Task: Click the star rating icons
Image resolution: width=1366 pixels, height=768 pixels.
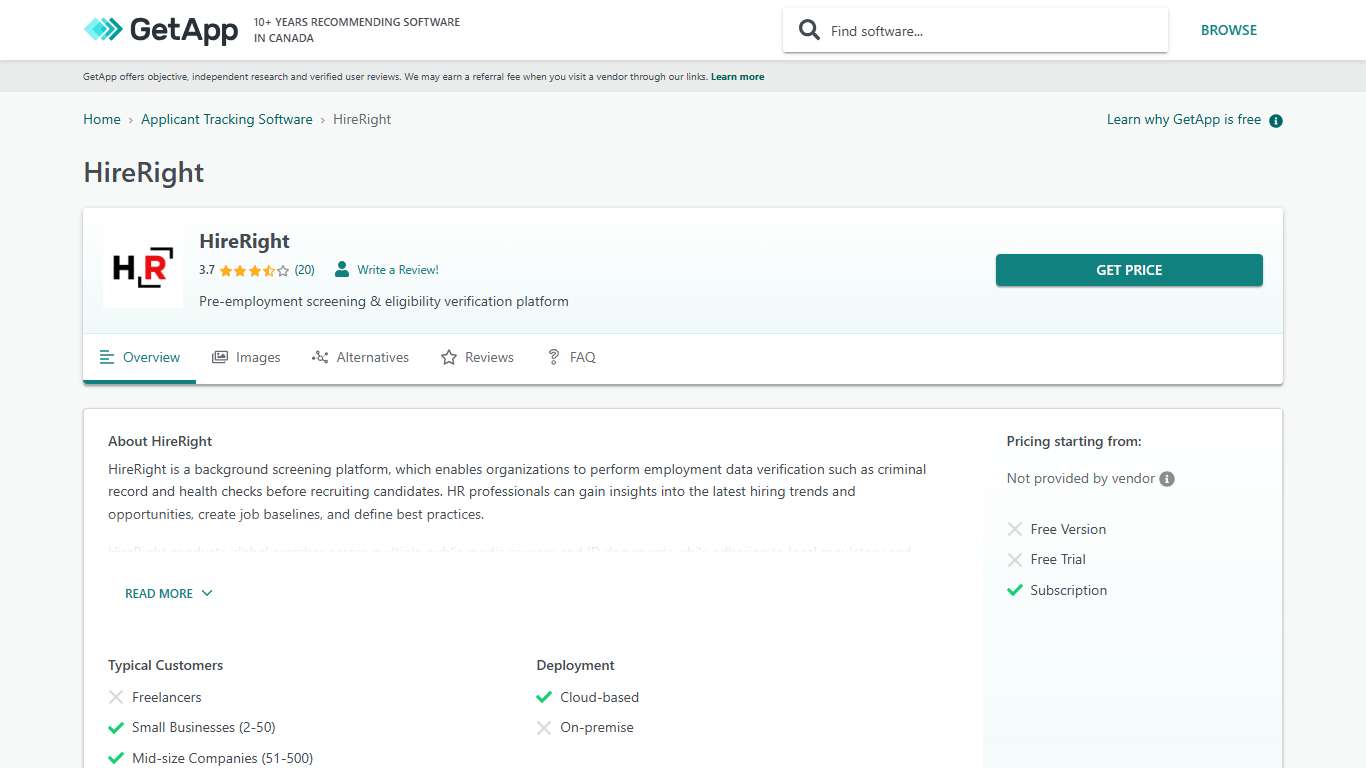Action: point(254,270)
